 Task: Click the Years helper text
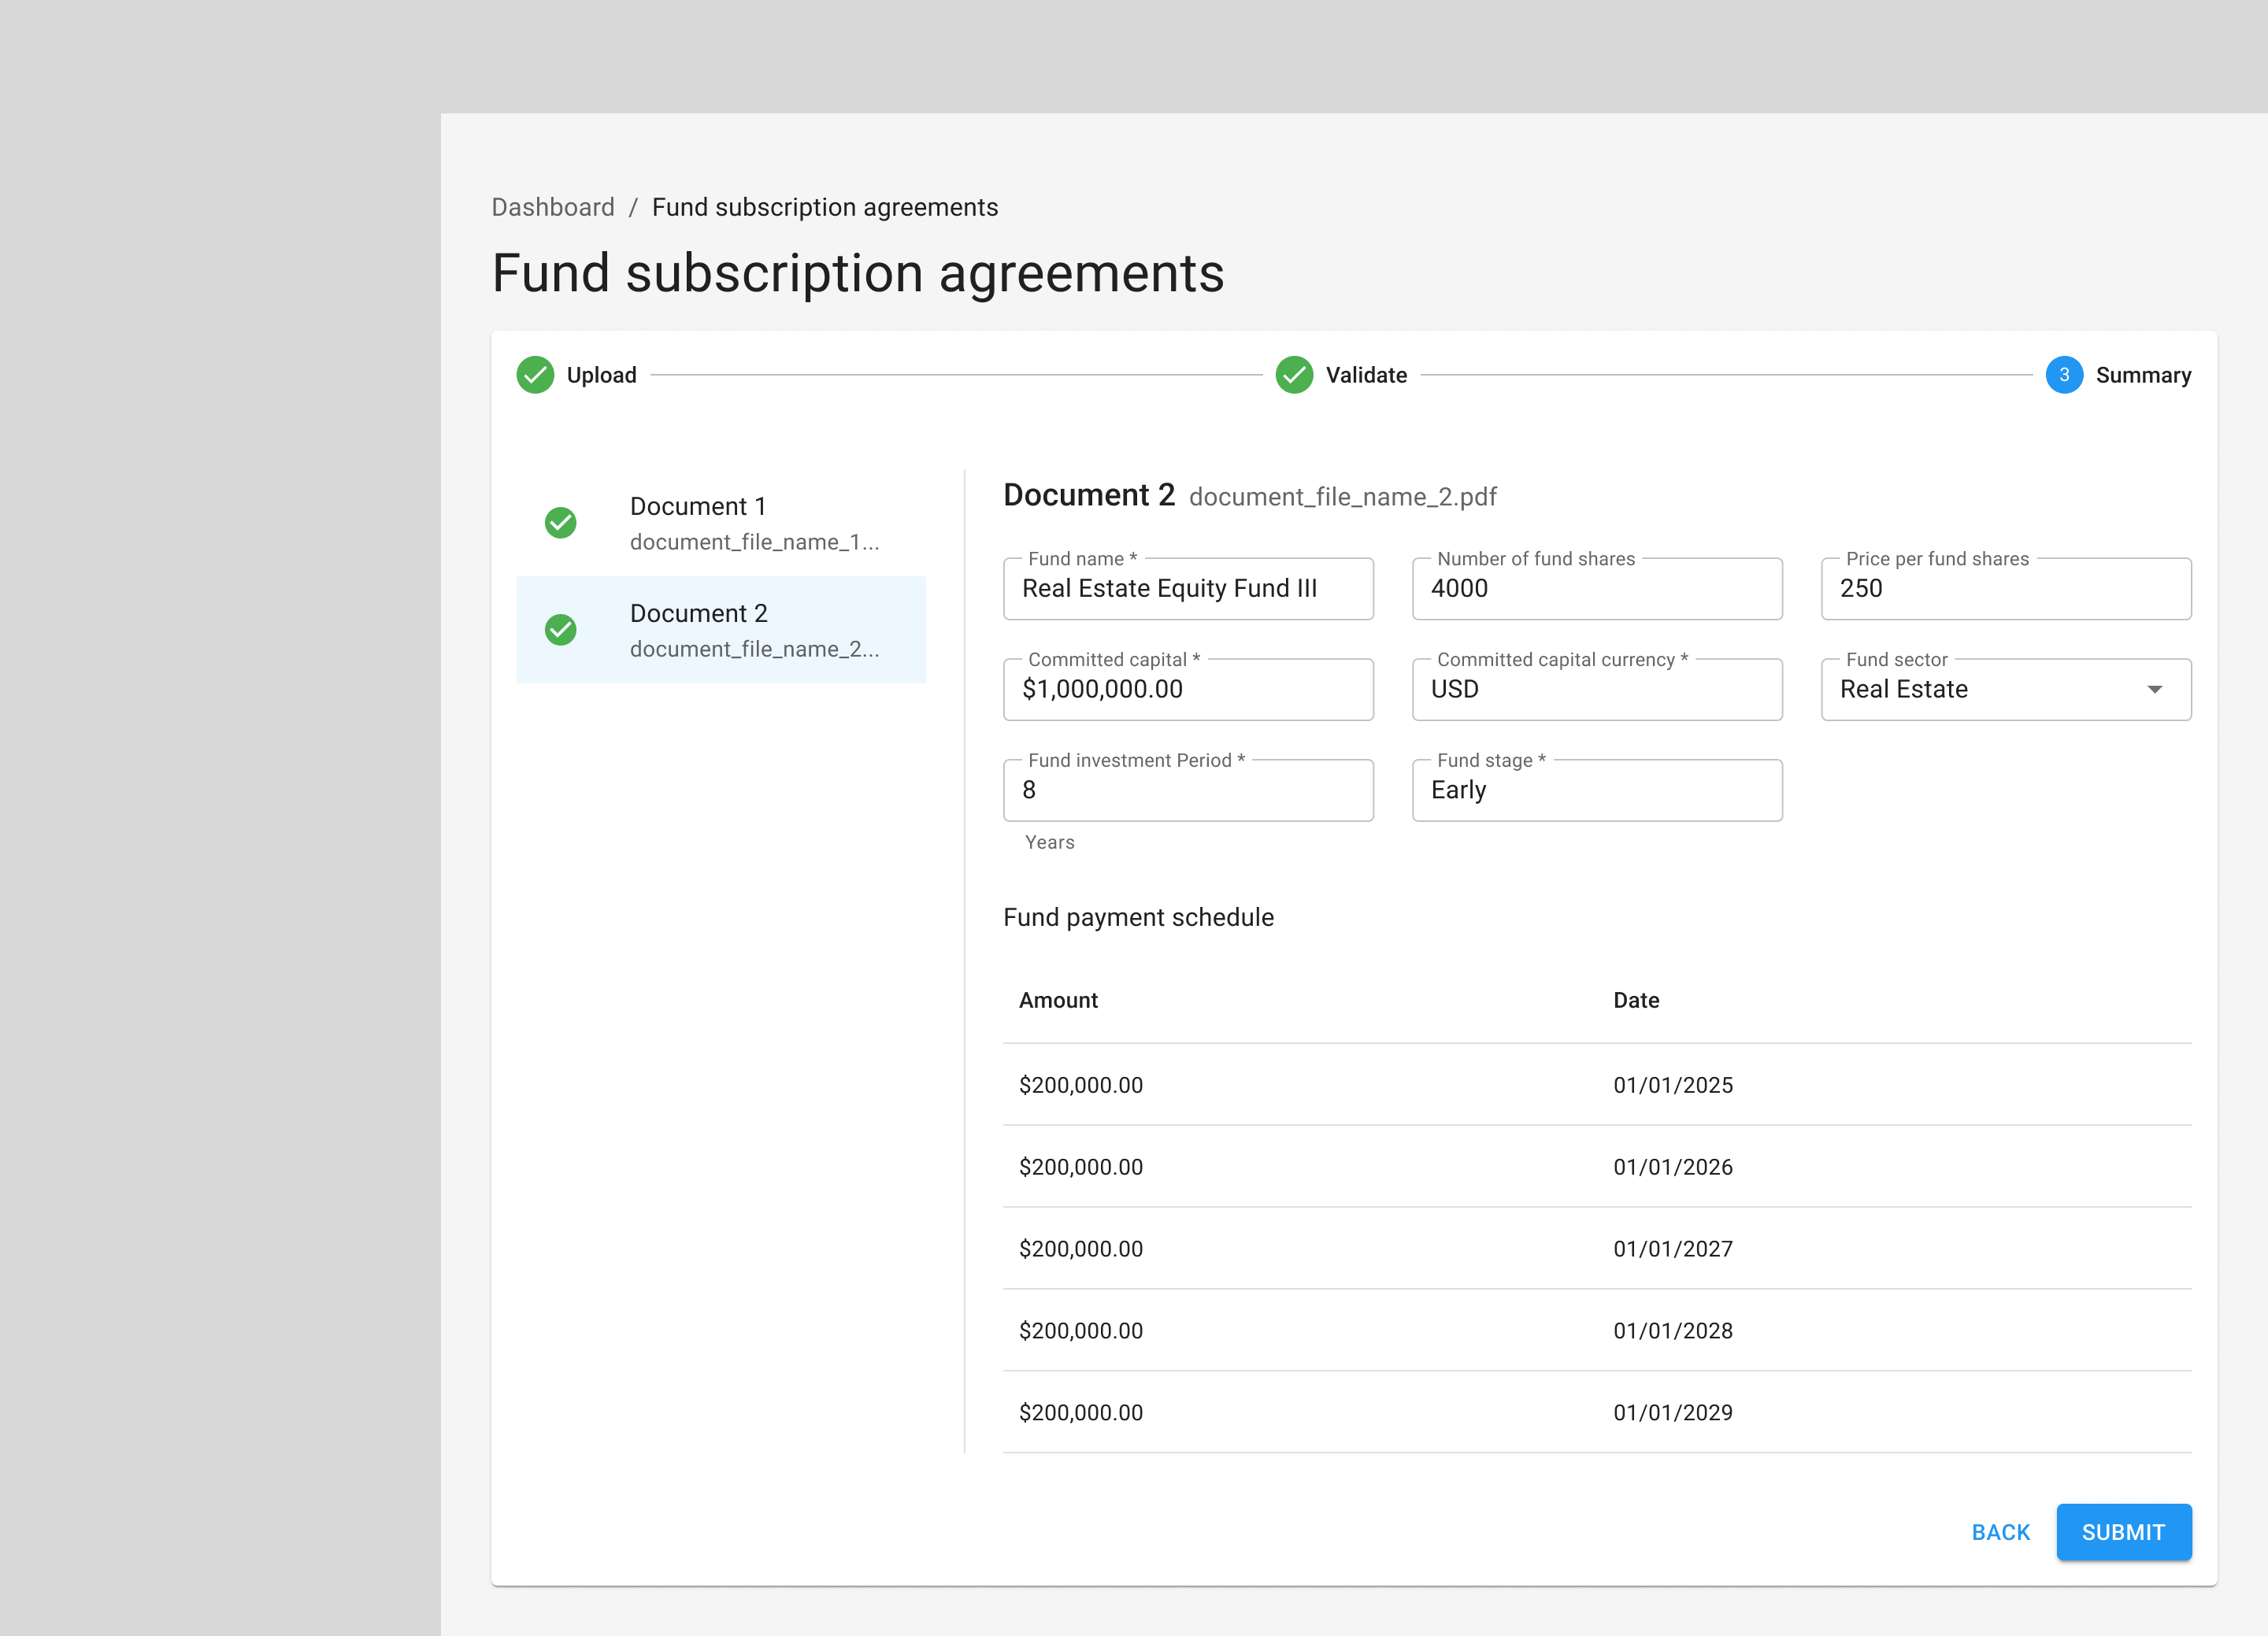click(x=1050, y=842)
